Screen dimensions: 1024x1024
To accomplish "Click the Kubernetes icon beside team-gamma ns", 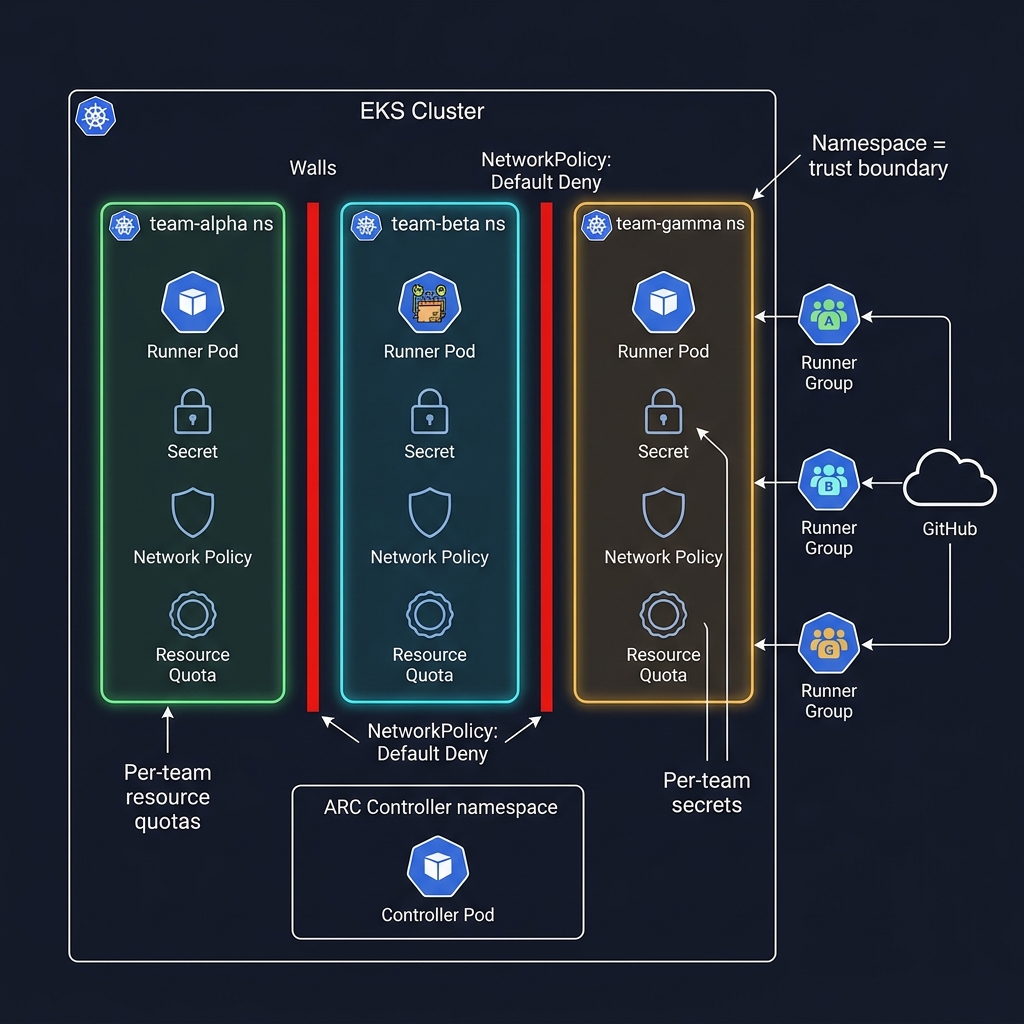I will pyautogui.click(x=596, y=226).
